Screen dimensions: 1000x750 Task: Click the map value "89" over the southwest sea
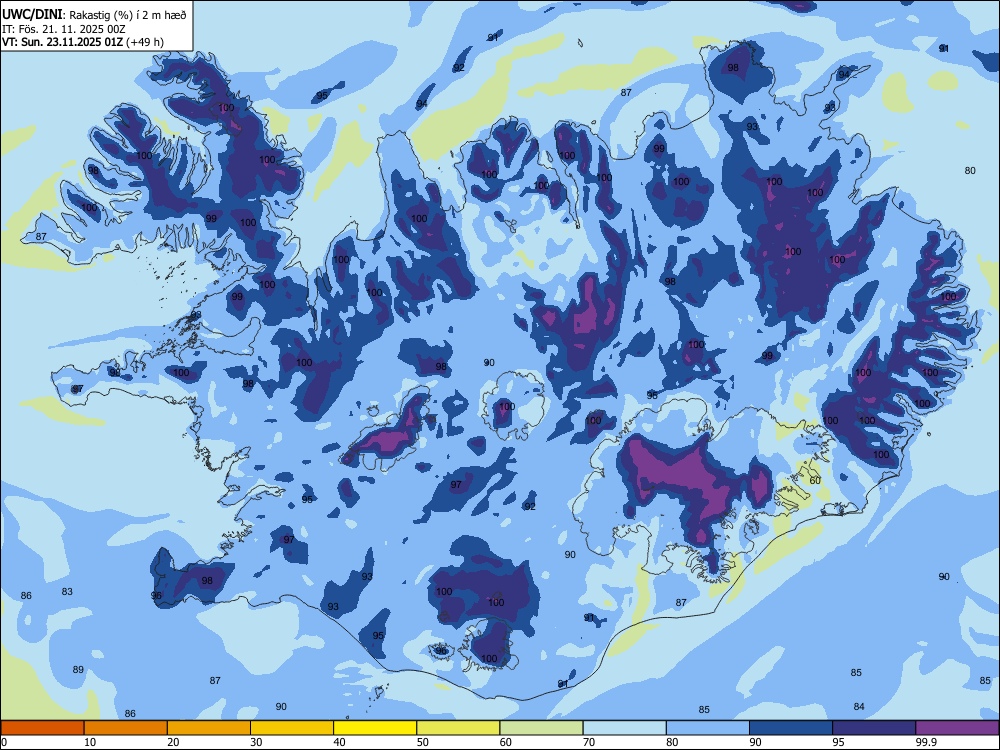78,669
